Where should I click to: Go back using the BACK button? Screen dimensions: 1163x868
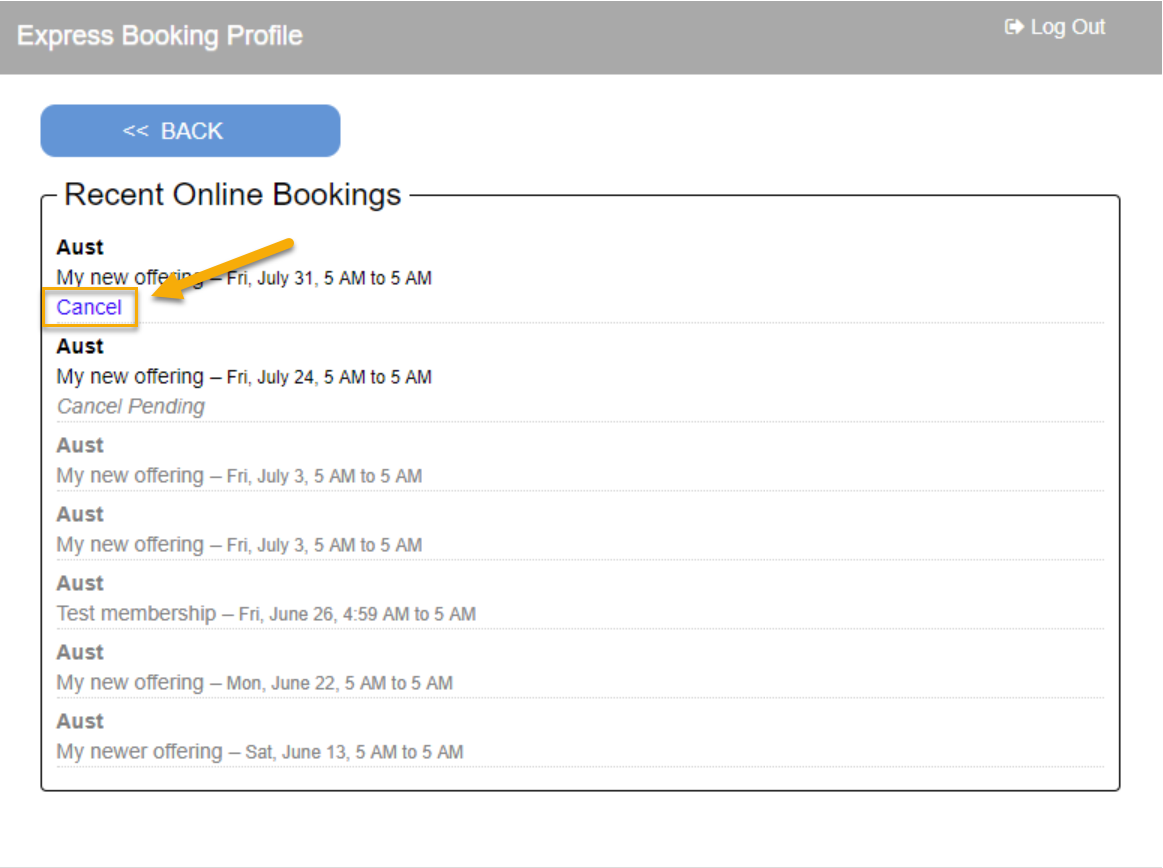(x=191, y=131)
